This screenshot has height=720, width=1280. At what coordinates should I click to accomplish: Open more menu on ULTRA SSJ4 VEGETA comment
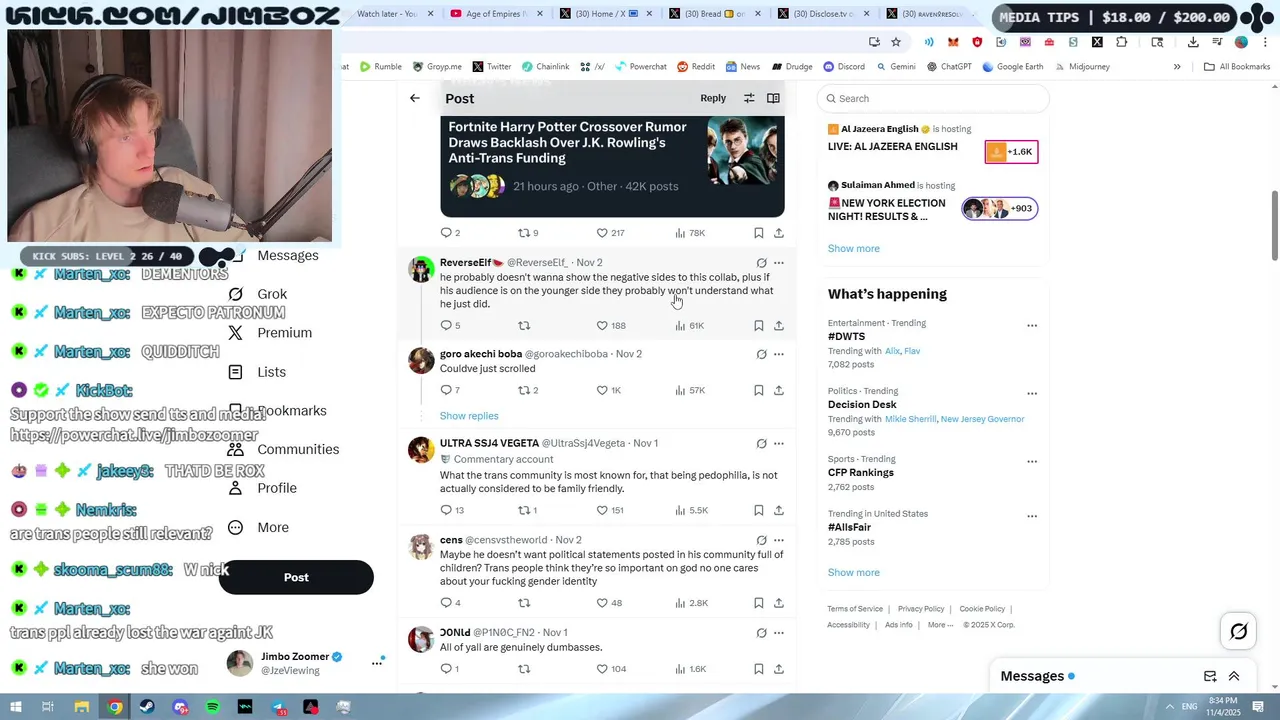[779, 444]
